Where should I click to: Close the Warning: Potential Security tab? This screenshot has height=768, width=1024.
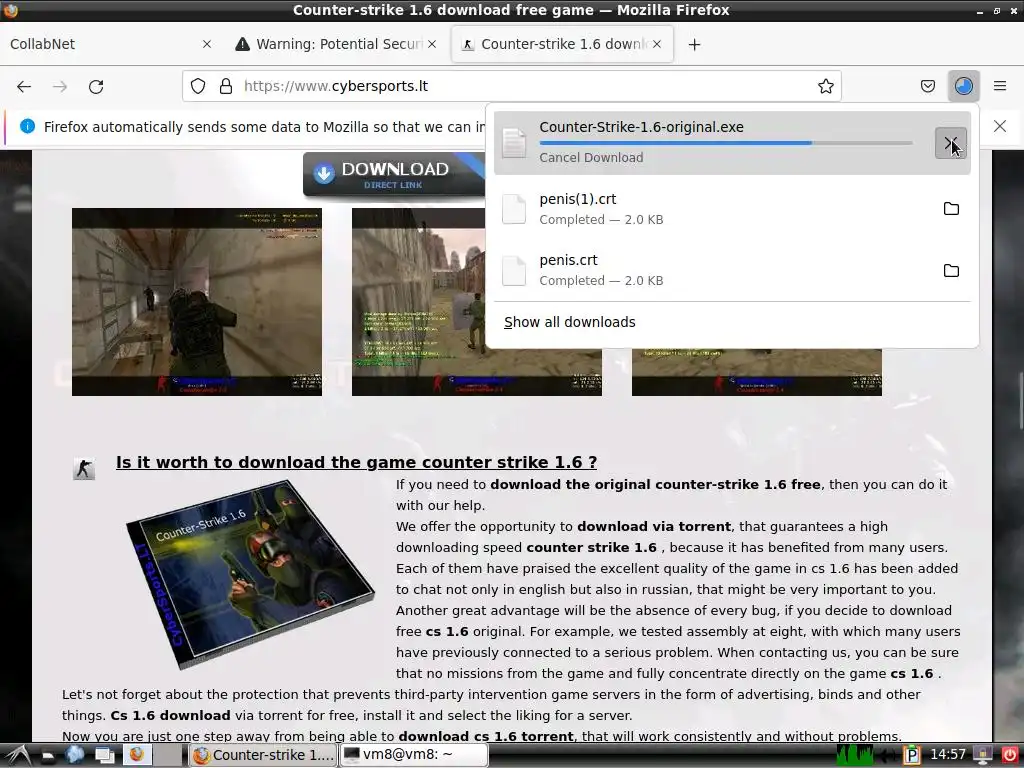(432, 44)
